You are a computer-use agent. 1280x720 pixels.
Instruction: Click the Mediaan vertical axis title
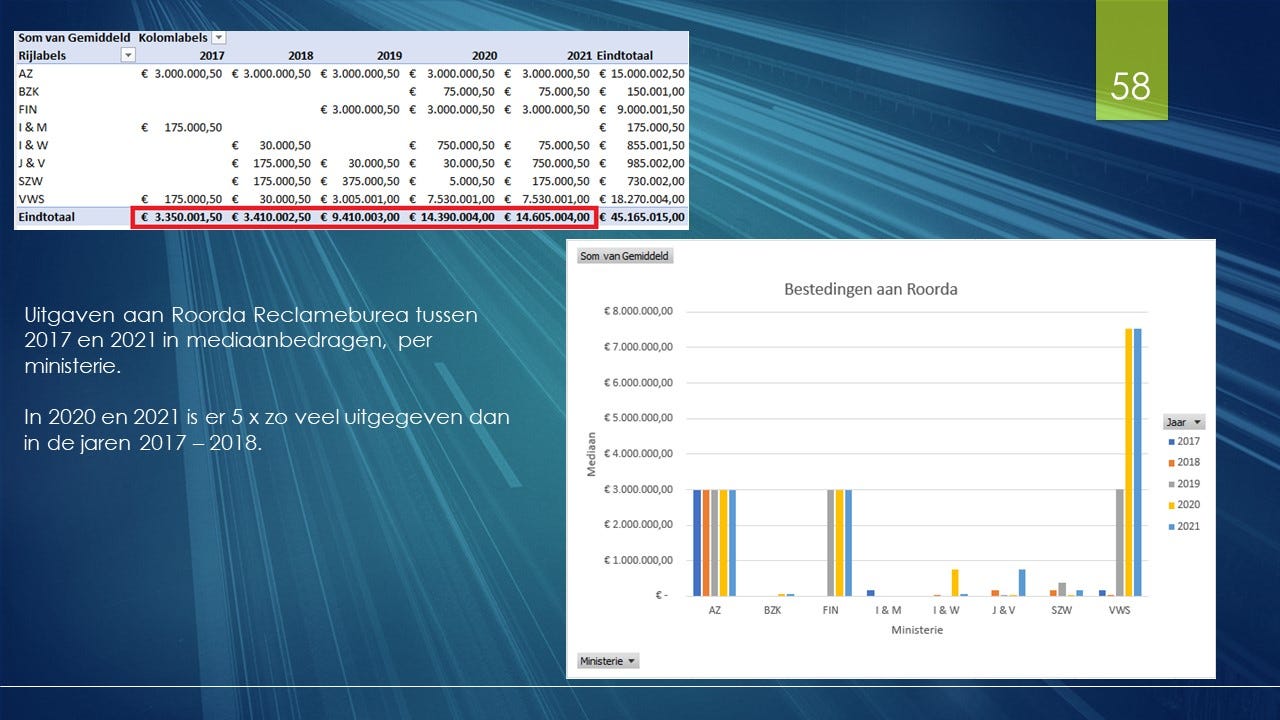[x=591, y=452]
